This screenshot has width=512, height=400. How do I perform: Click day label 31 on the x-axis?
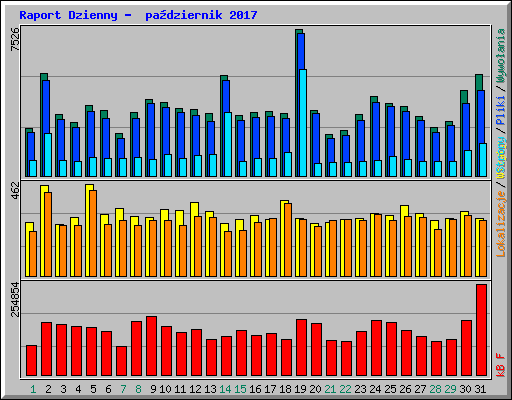coord(480,389)
